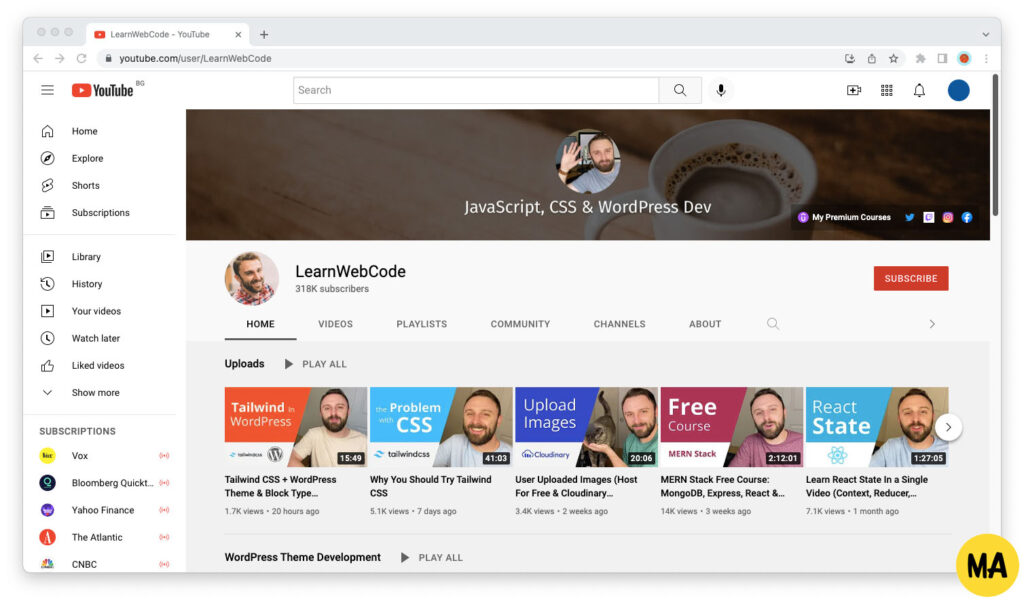Image resolution: width=1024 pixels, height=601 pixels.
Task: Open the blue account avatar menu
Action: coord(958,90)
